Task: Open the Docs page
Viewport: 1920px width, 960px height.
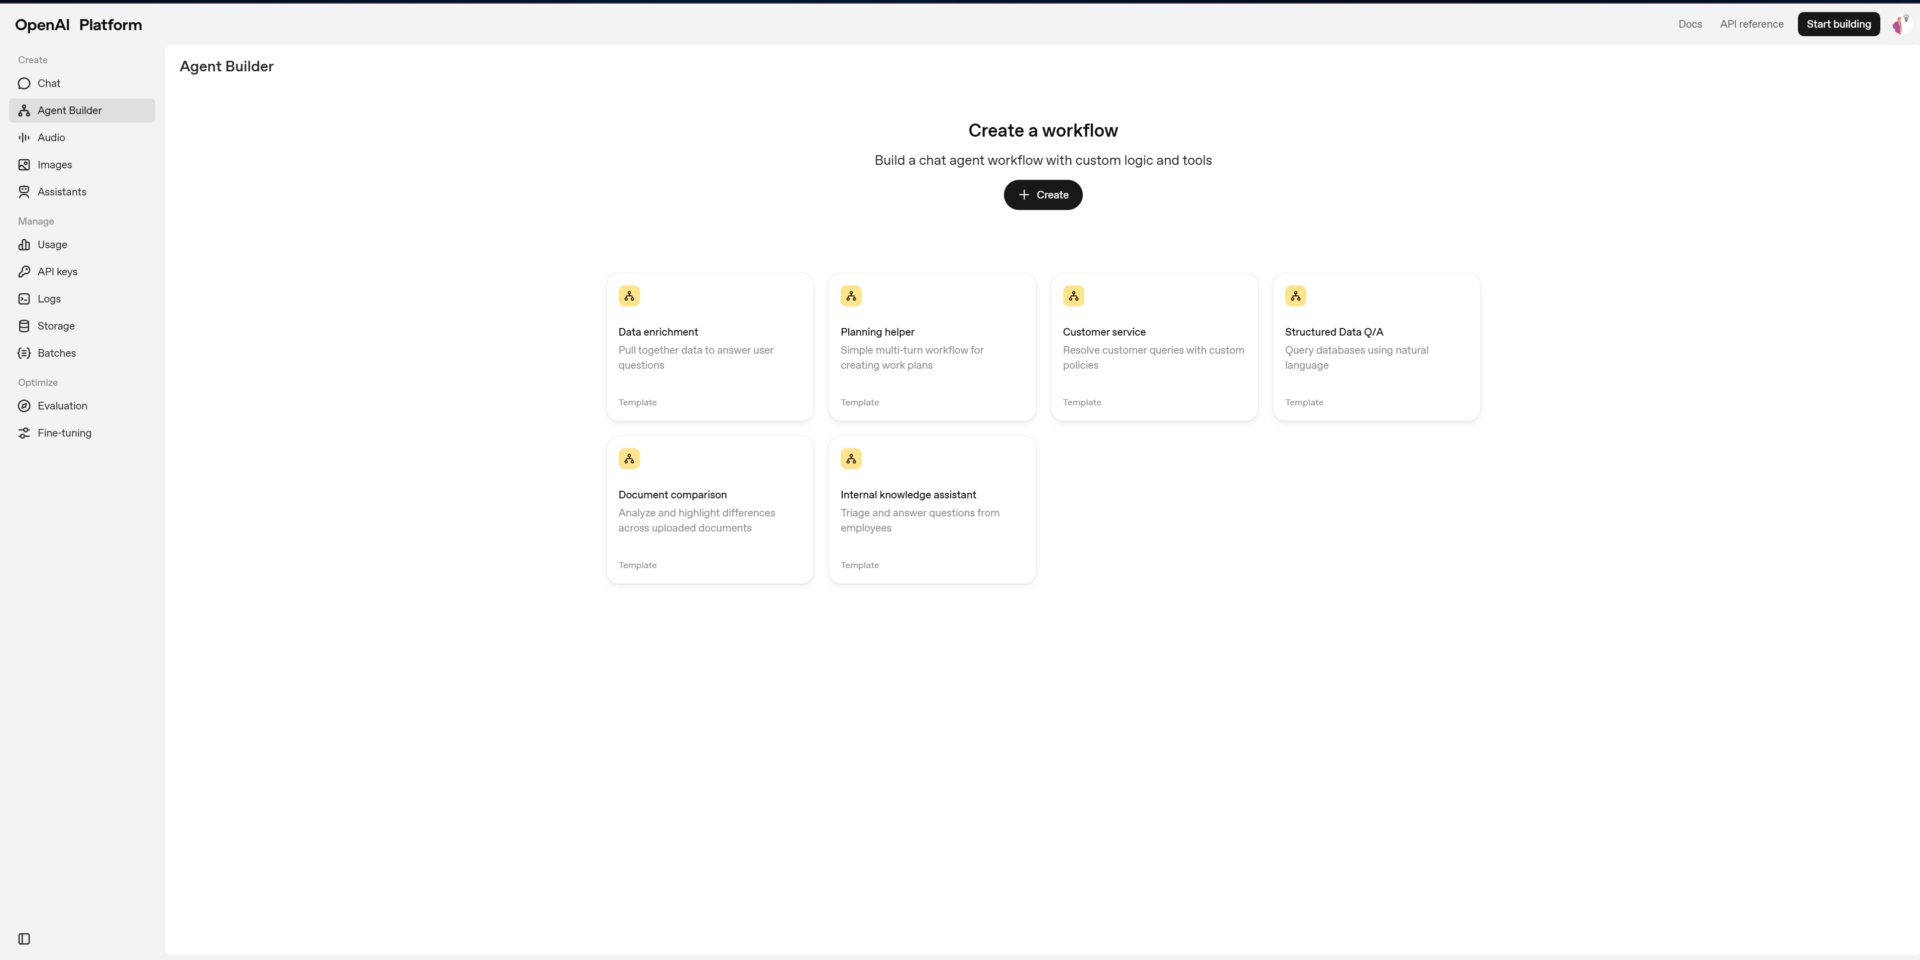Action: (x=1690, y=23)
